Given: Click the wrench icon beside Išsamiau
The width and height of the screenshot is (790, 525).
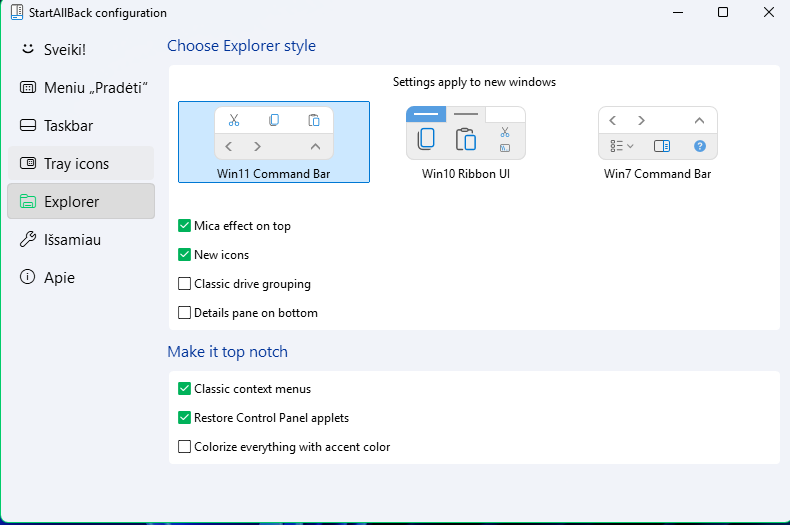Looking at the screenshot, I should [x=28, y=239].
